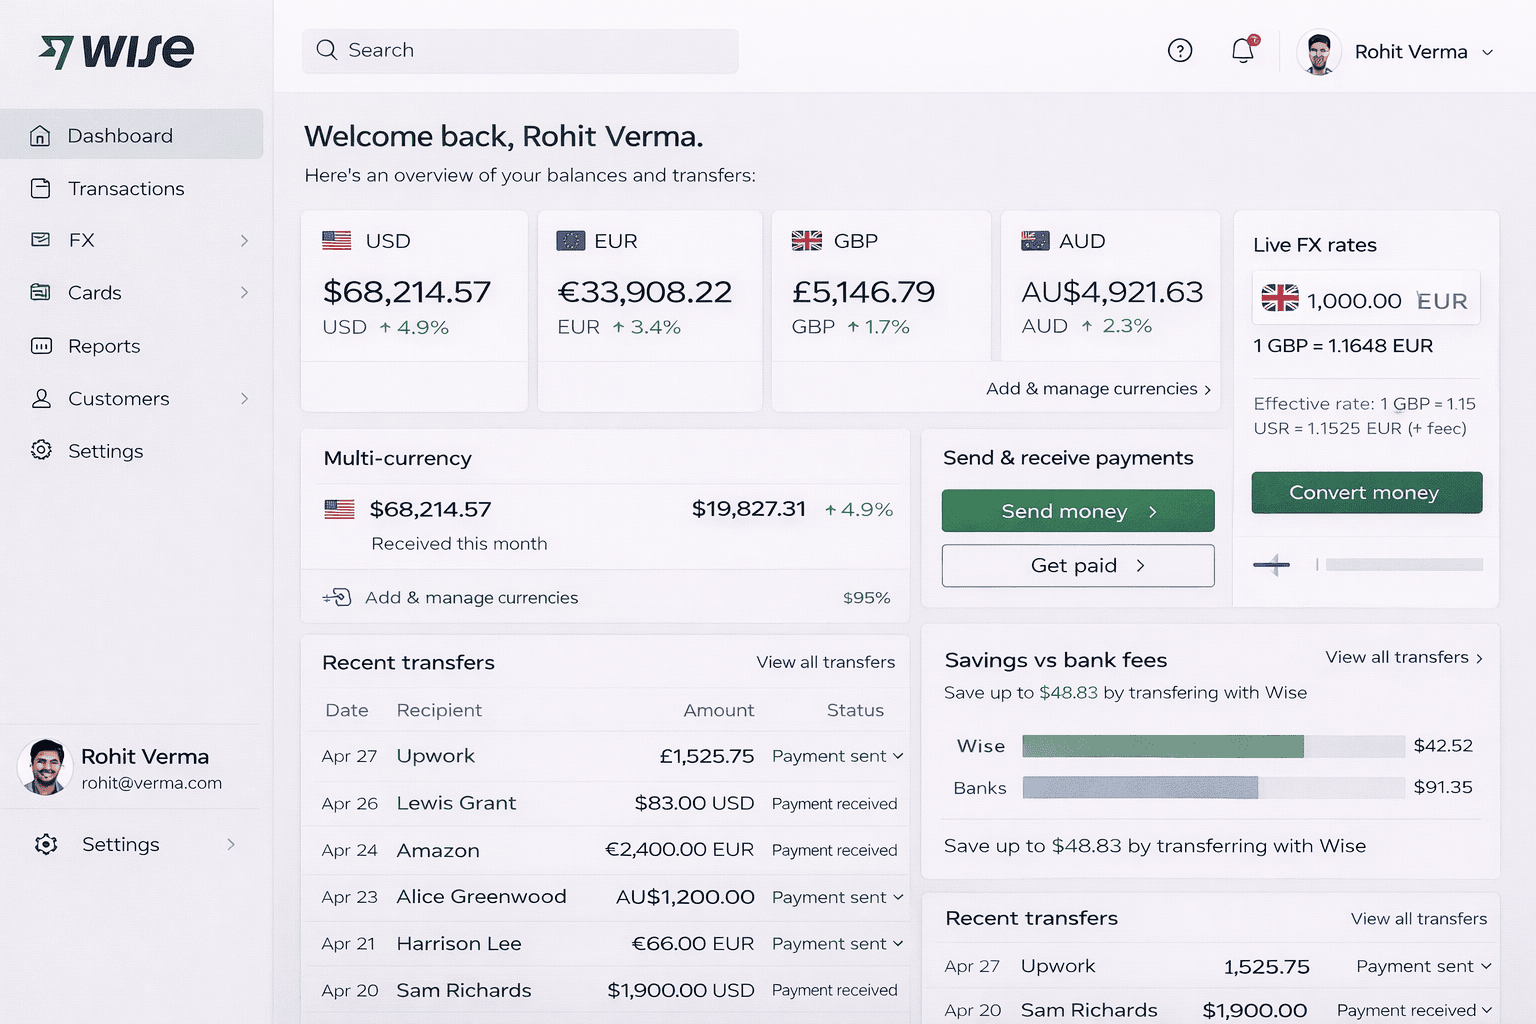
Task: Click the help question mark icon
Action: pyautogui.click(x=1180, y=51)
